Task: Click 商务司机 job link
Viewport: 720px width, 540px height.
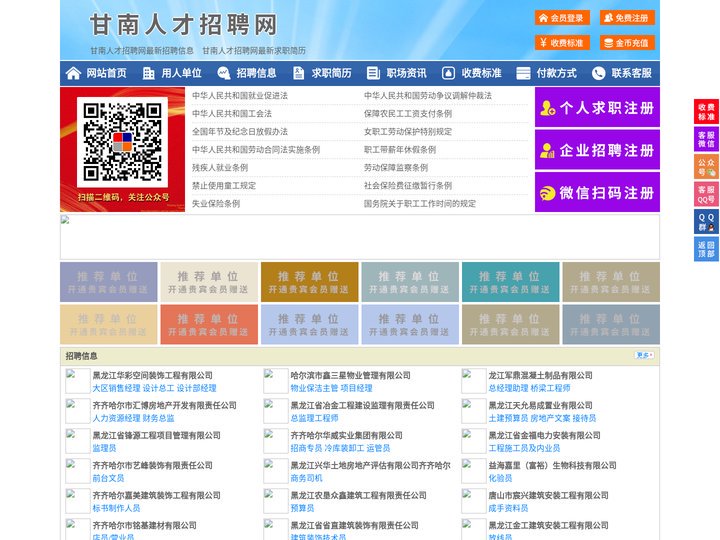Action: point(306,478)
